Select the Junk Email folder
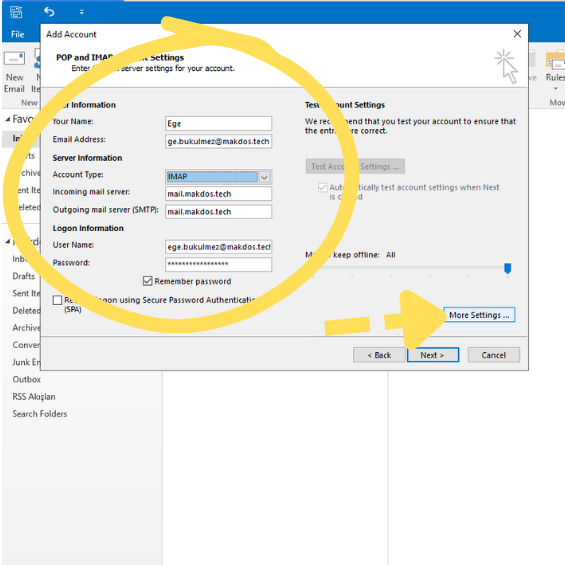The height and width of the screenshot is (565, 565). 26,362
